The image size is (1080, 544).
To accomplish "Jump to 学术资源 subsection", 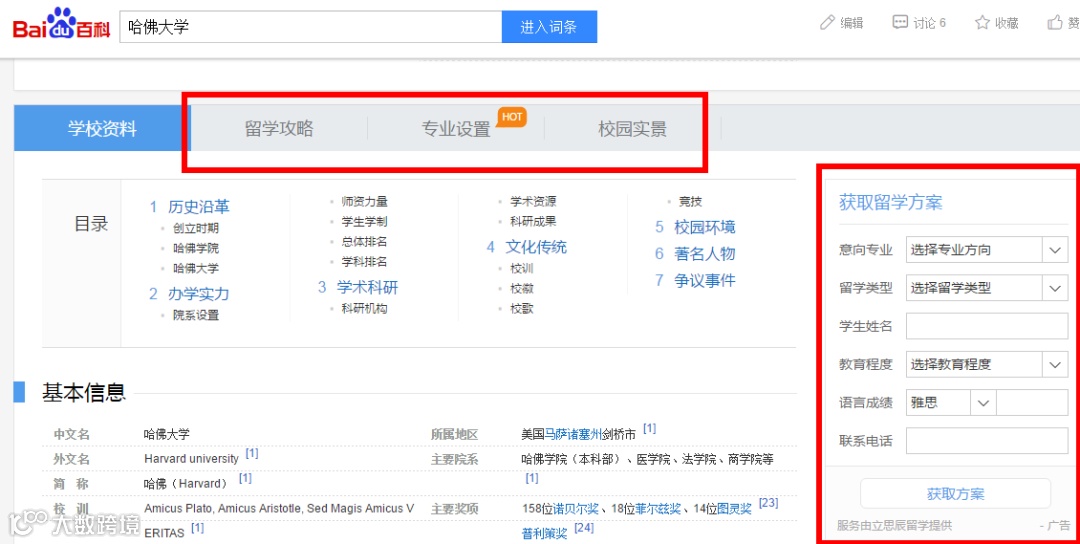I will click(533, 201).
